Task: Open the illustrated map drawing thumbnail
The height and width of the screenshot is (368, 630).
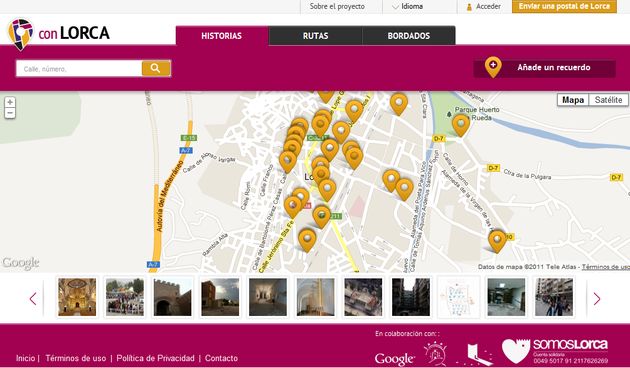Action: click(x=458, y=297)
